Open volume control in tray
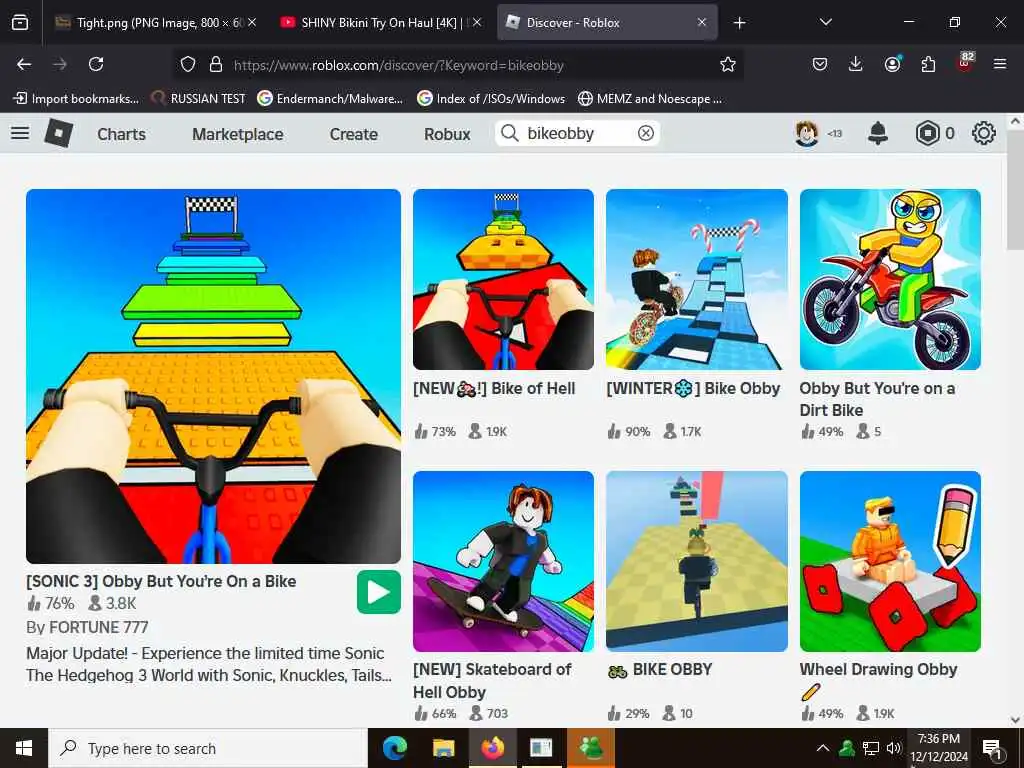1024x768 pixels. point(893,748)
